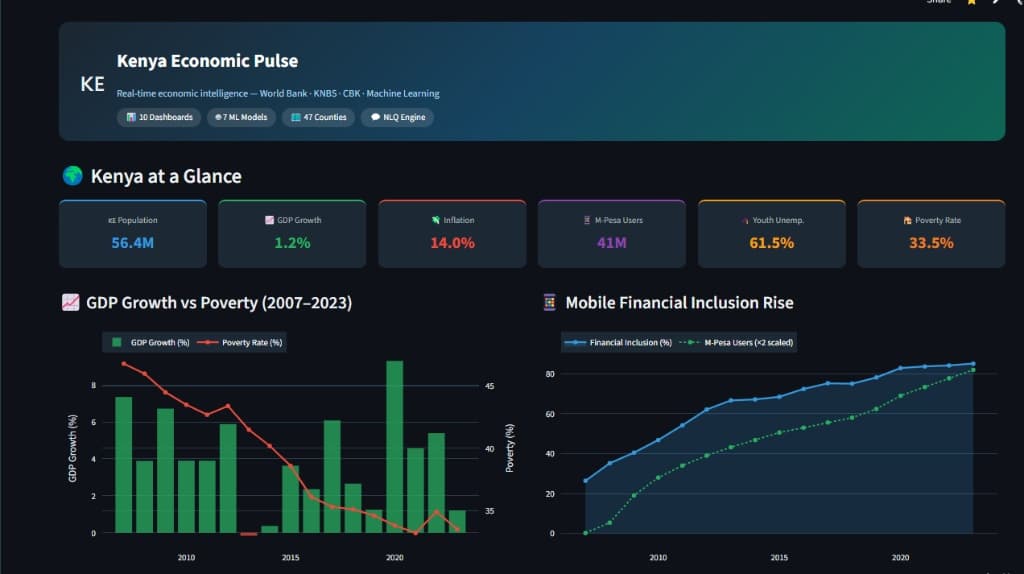This screenshot has width=1024, height=574.
Task: Click the house icon in Poverty Rate card
Action: pos(907,220)
